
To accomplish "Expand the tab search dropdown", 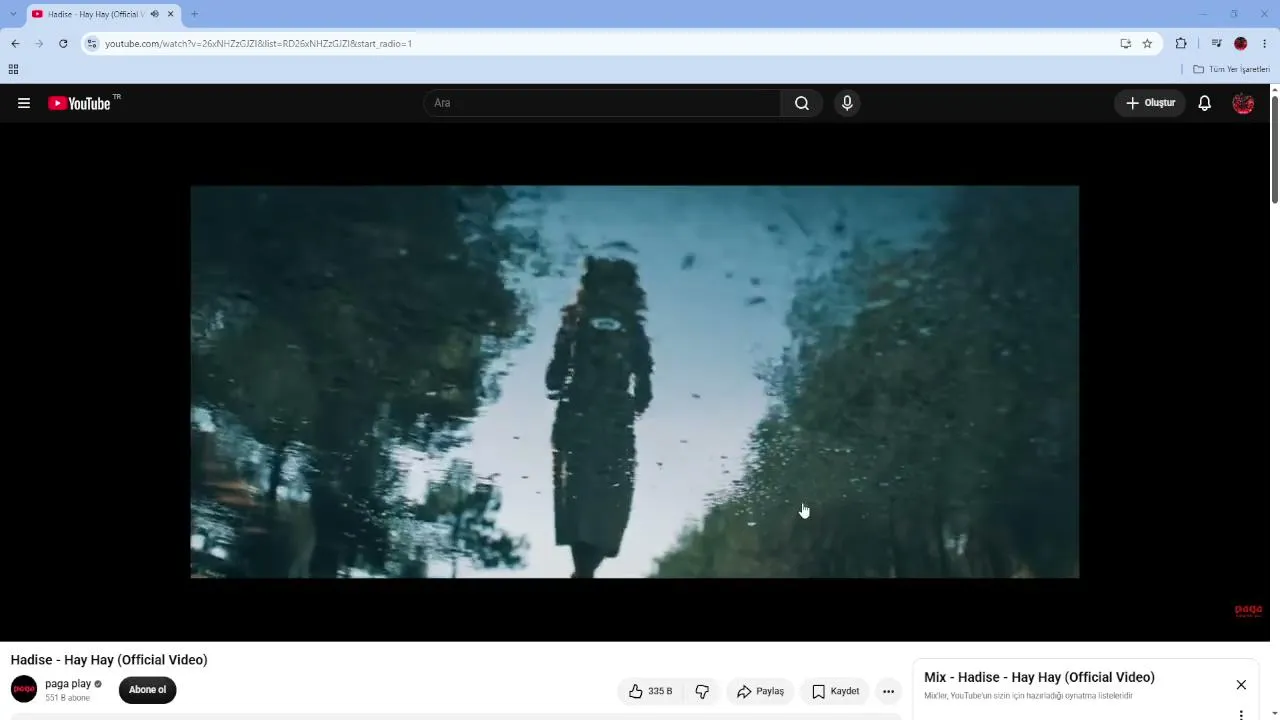I will tap(13, 14).
